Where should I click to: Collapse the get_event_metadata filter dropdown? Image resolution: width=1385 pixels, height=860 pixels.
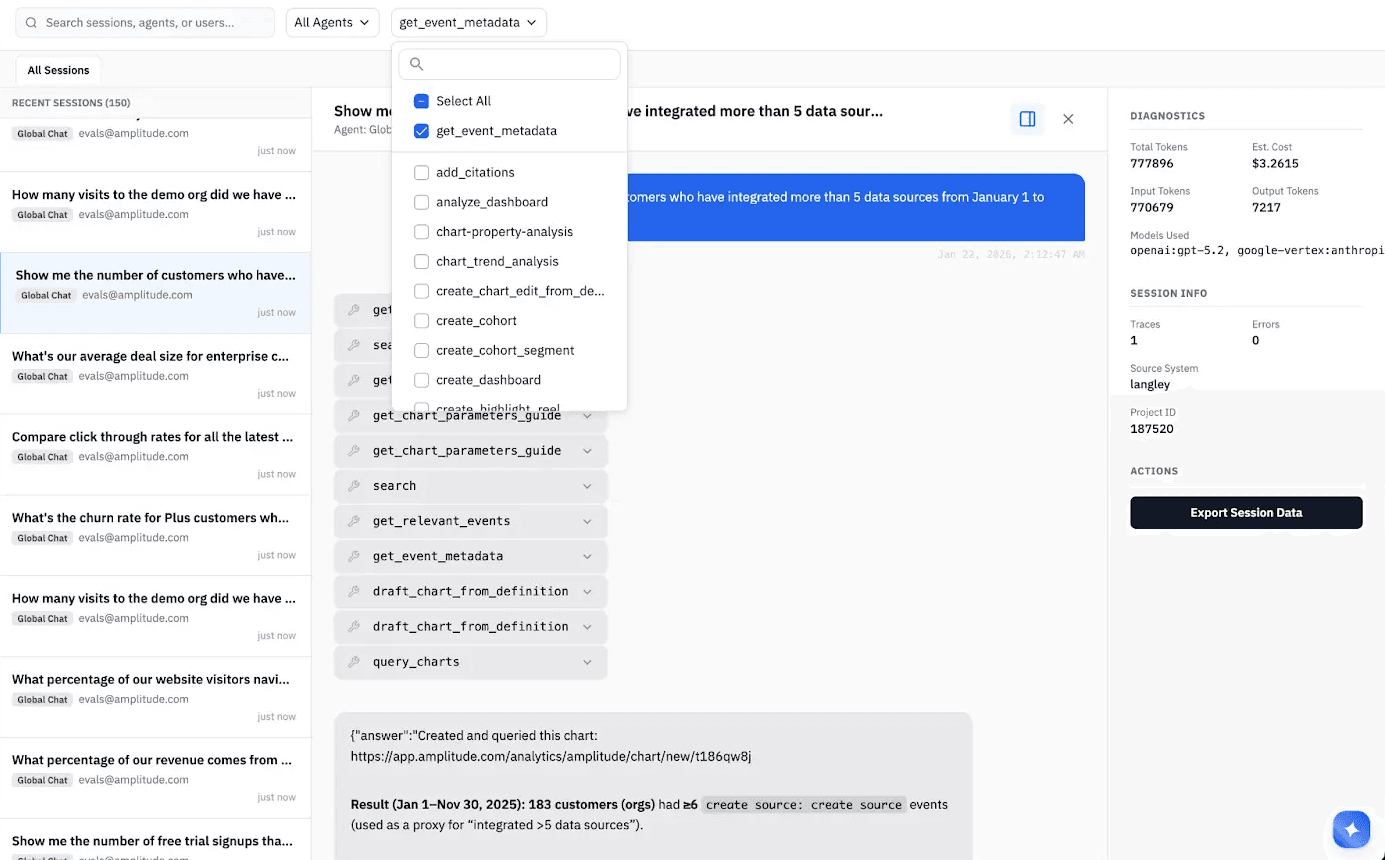click(x=468, y=22)
